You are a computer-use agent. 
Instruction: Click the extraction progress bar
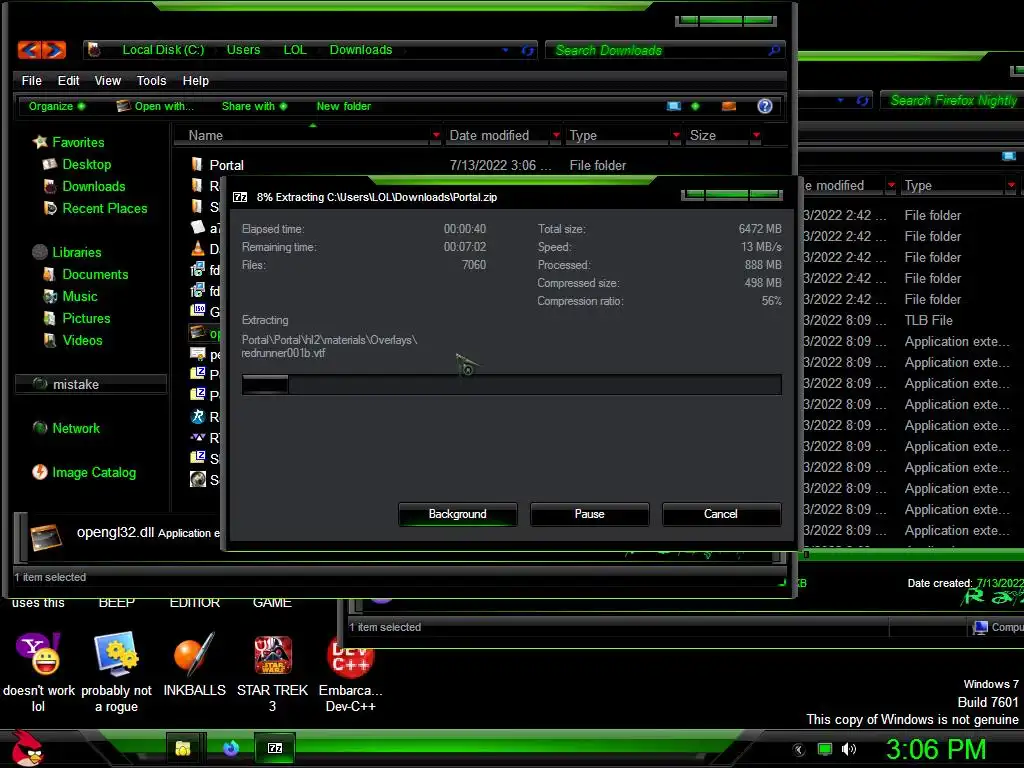pos(511,384)
